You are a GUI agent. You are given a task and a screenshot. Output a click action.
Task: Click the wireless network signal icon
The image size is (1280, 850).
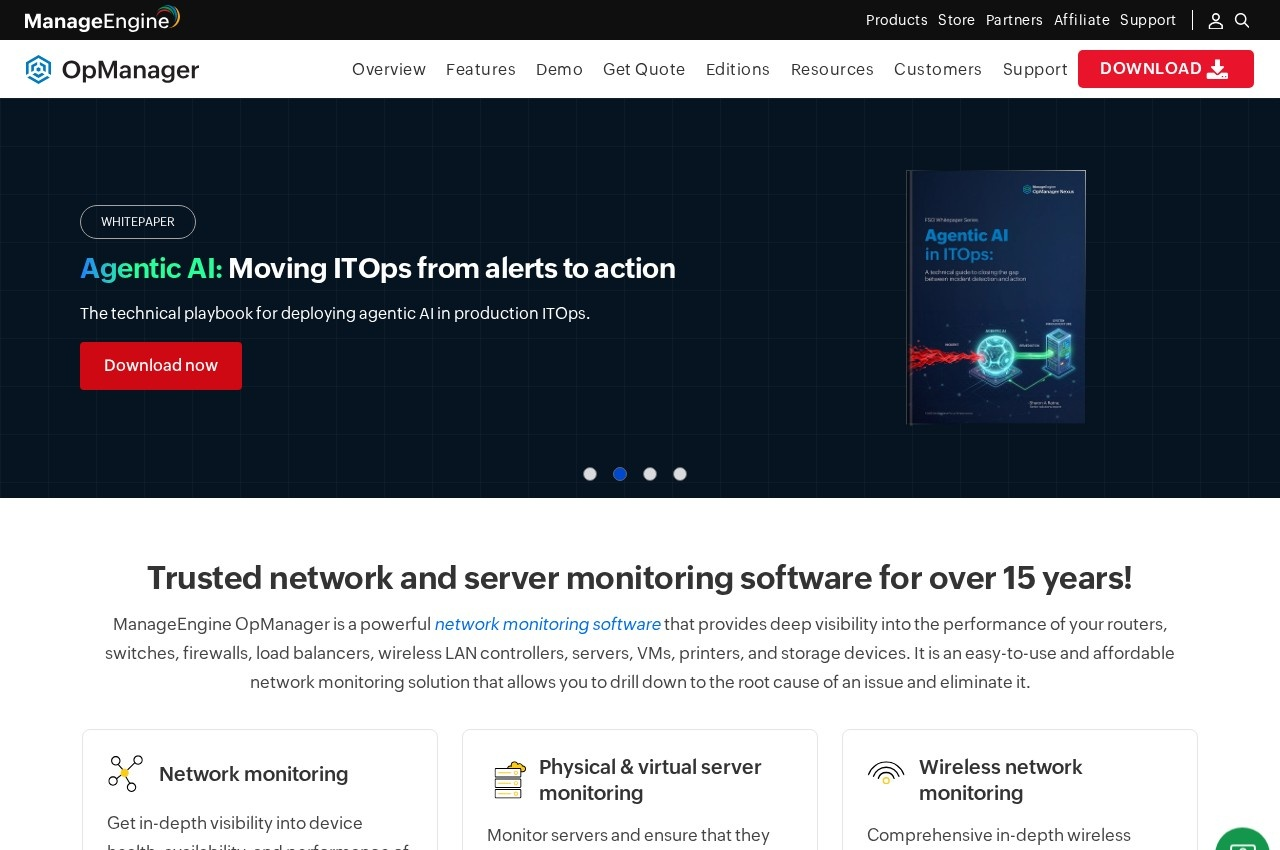coord(886,773)
